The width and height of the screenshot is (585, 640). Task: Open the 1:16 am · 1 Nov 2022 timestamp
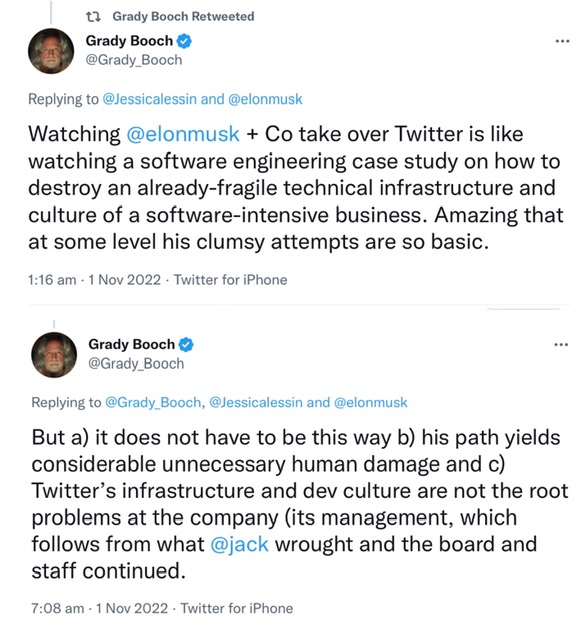click(x=94, y=280)
